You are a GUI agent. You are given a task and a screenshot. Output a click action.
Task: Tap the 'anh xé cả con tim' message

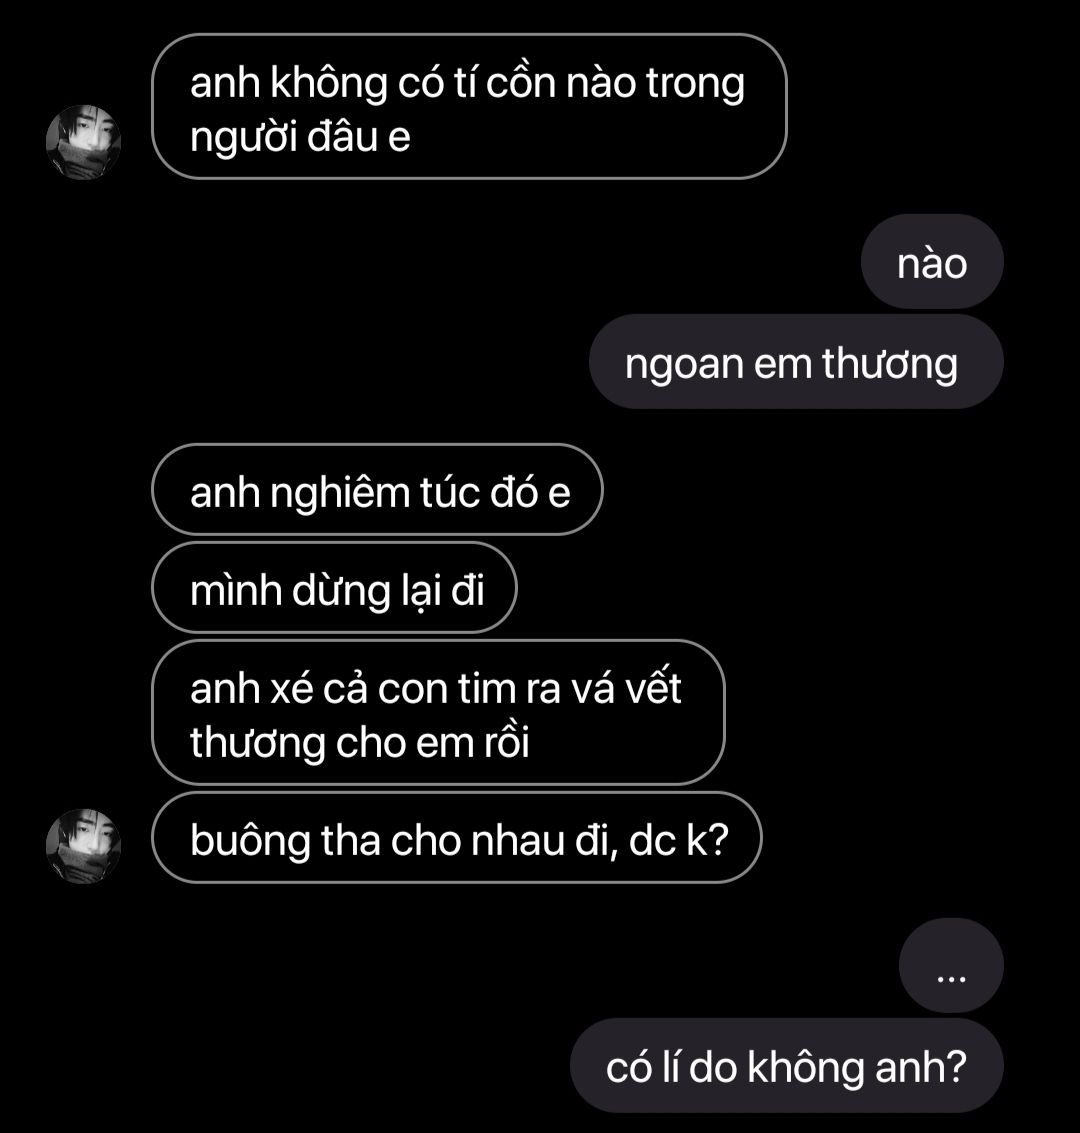point(438,712)
